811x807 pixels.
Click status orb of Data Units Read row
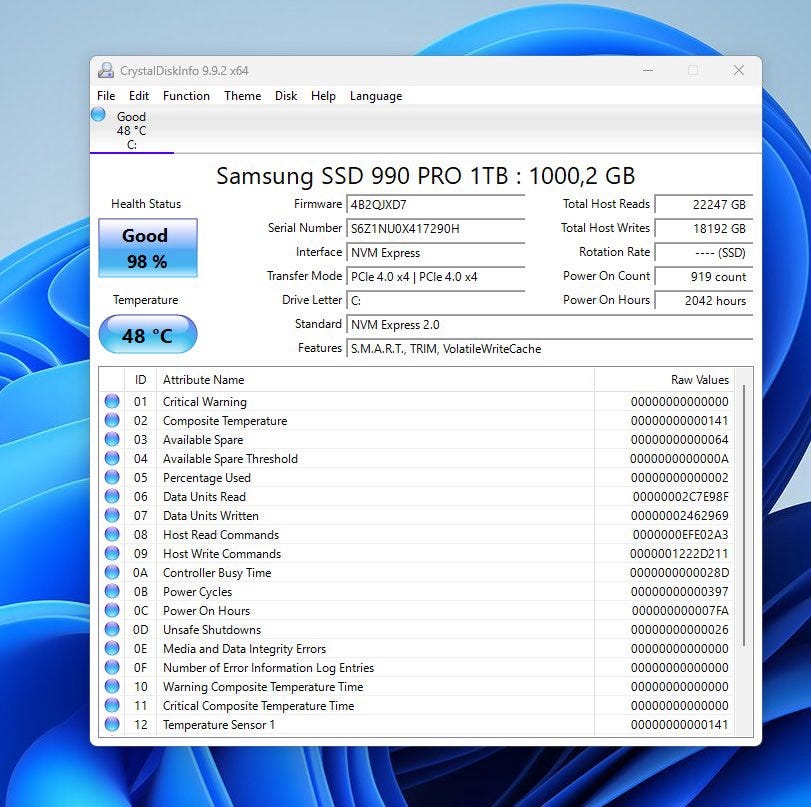click(112, 497)
